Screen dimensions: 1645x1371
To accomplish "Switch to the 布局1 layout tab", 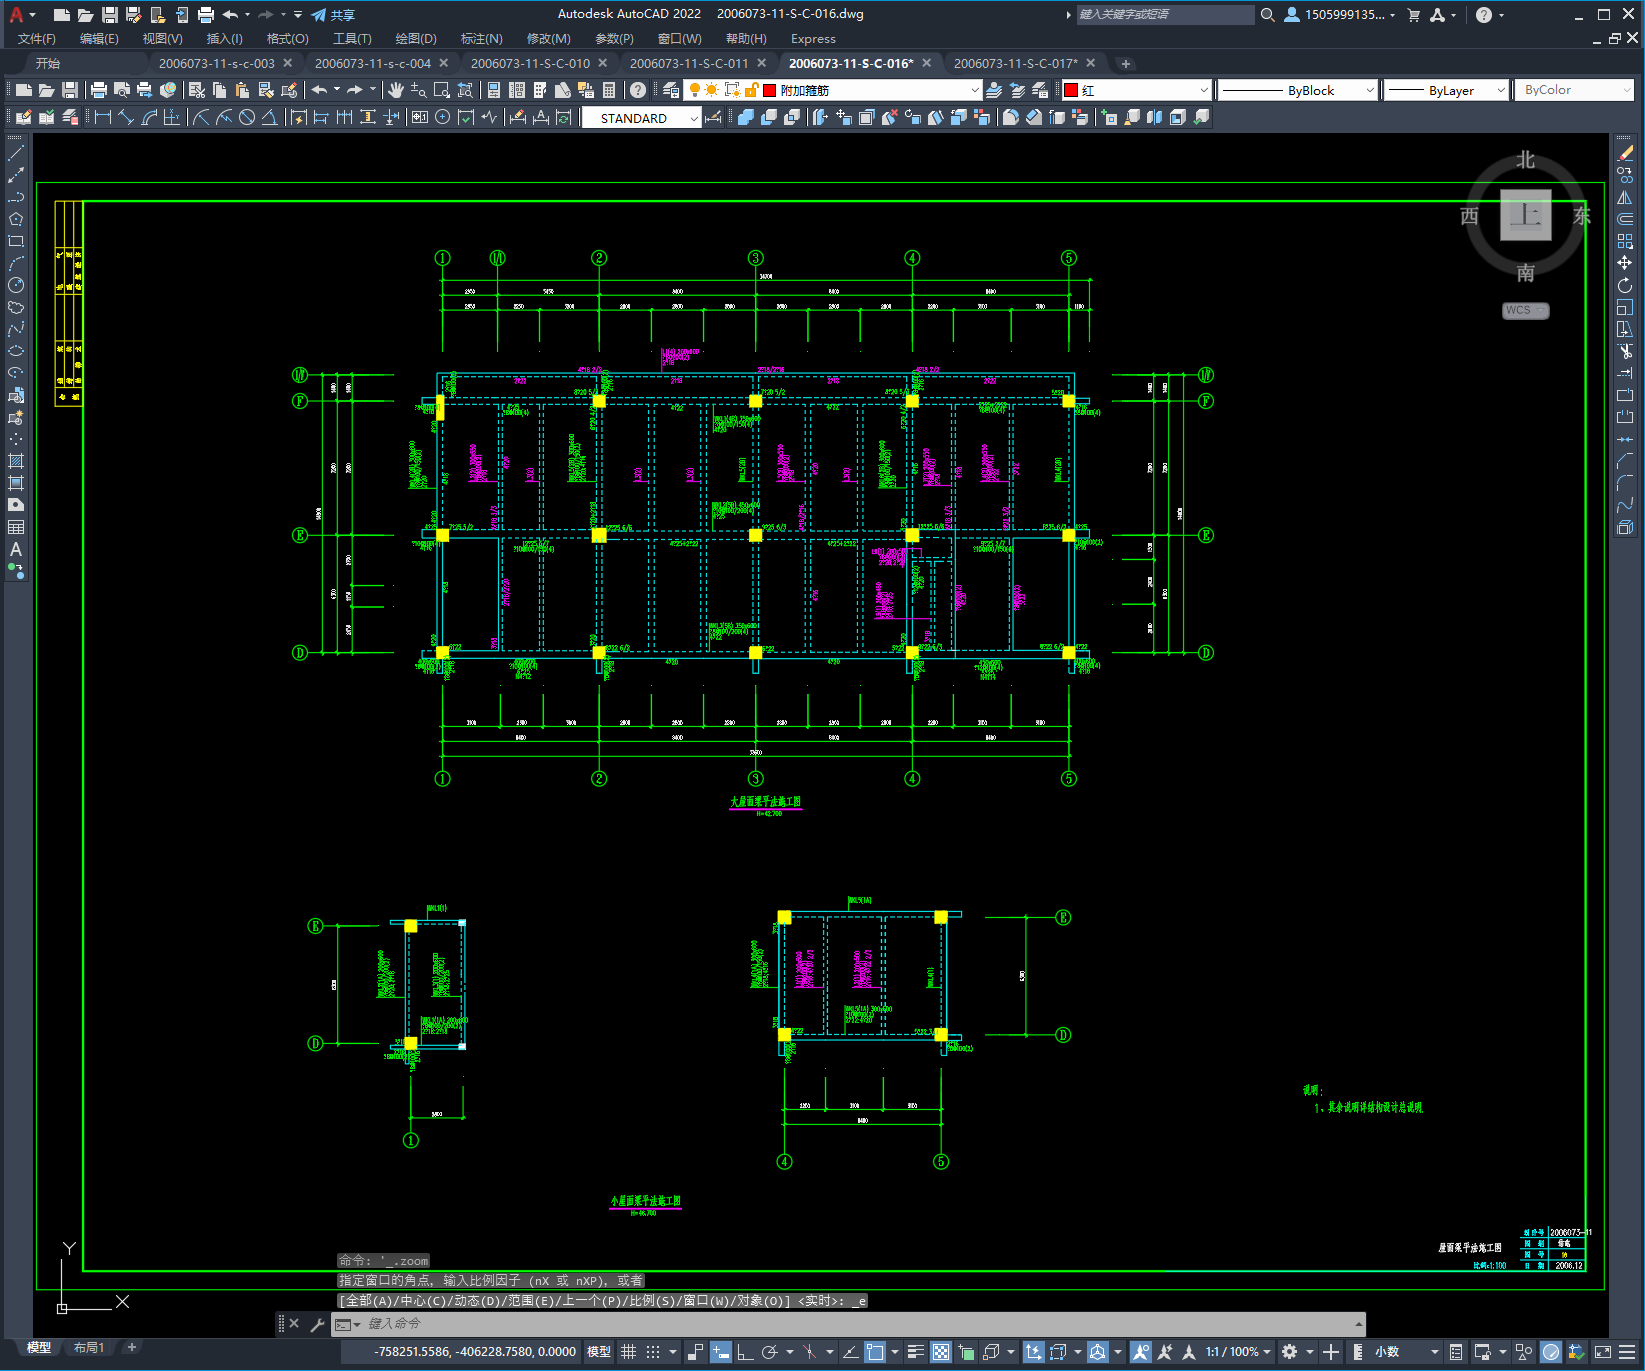I will coord(89,1348).
